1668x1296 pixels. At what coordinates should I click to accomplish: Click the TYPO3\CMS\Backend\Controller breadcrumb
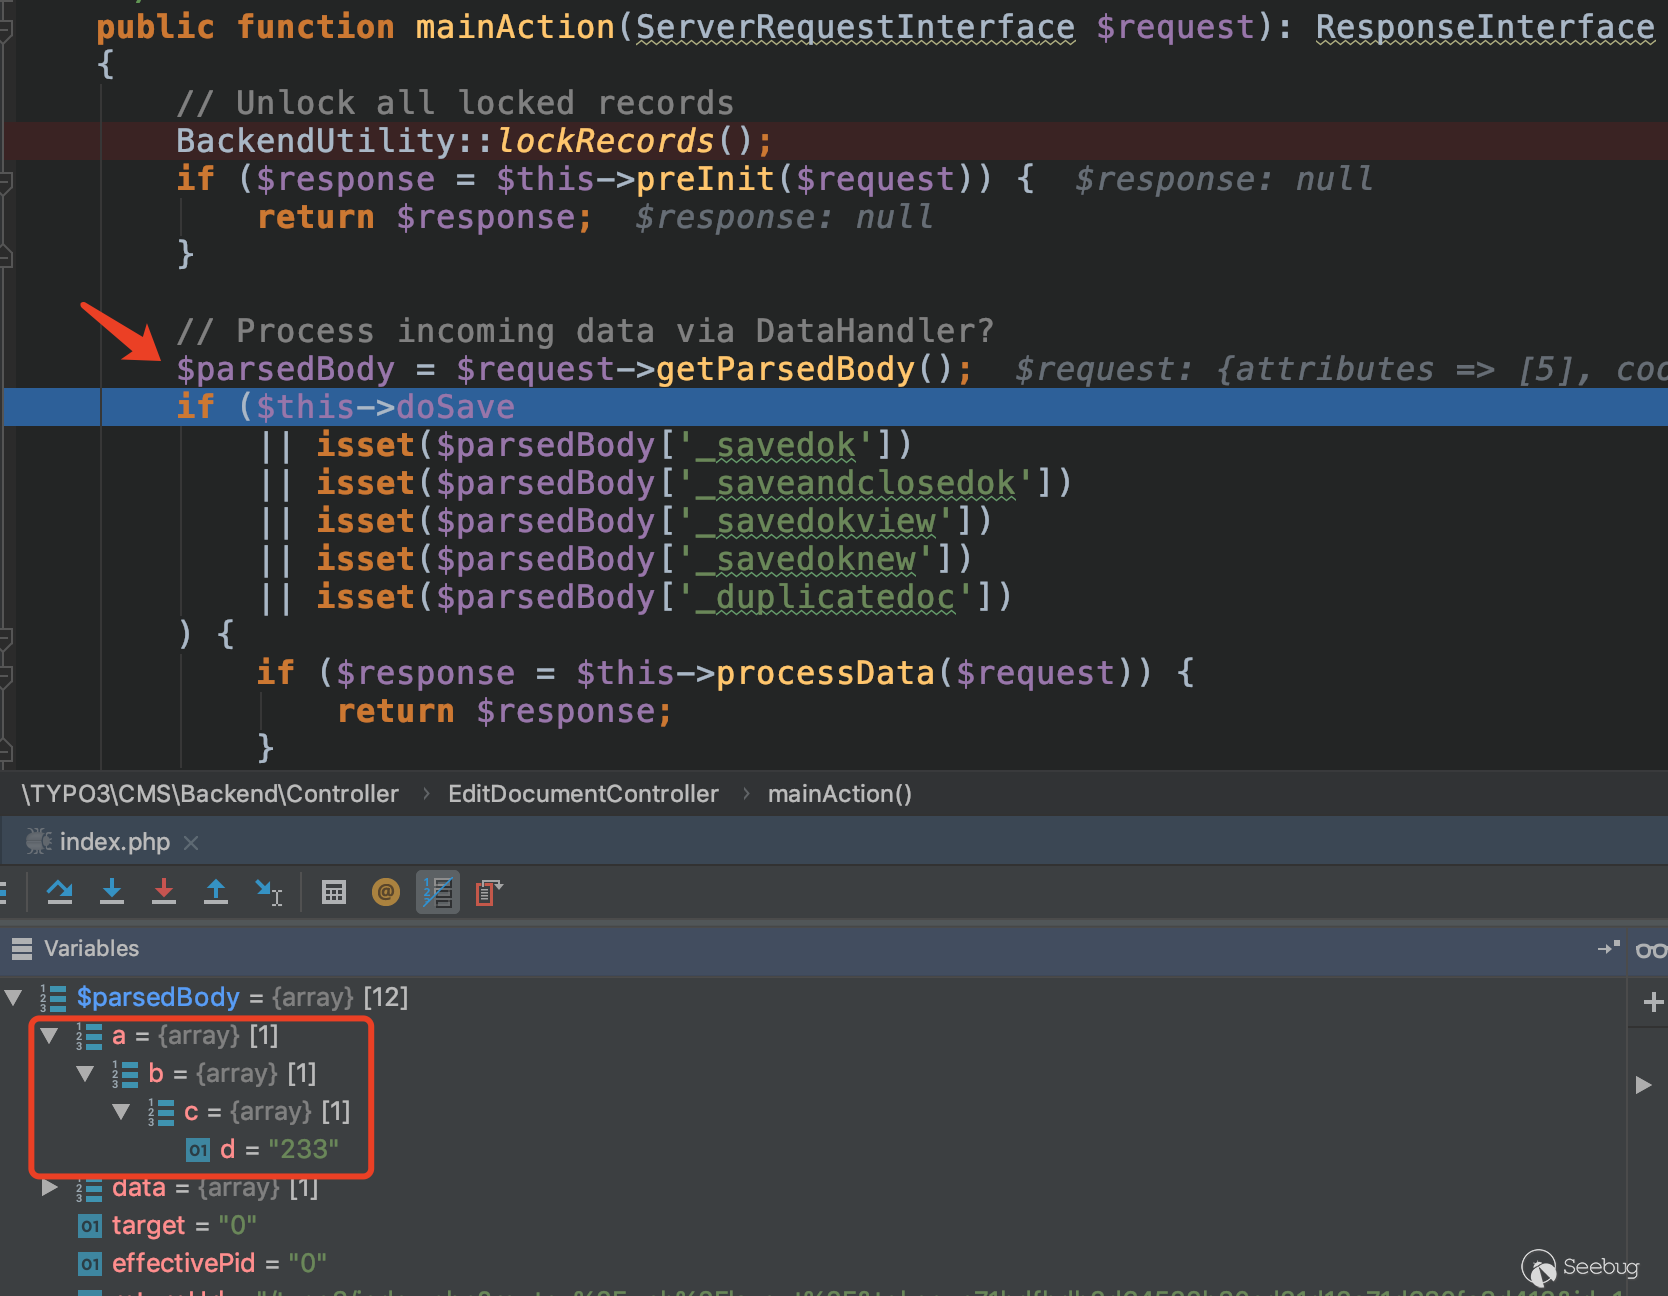[210, 794]
